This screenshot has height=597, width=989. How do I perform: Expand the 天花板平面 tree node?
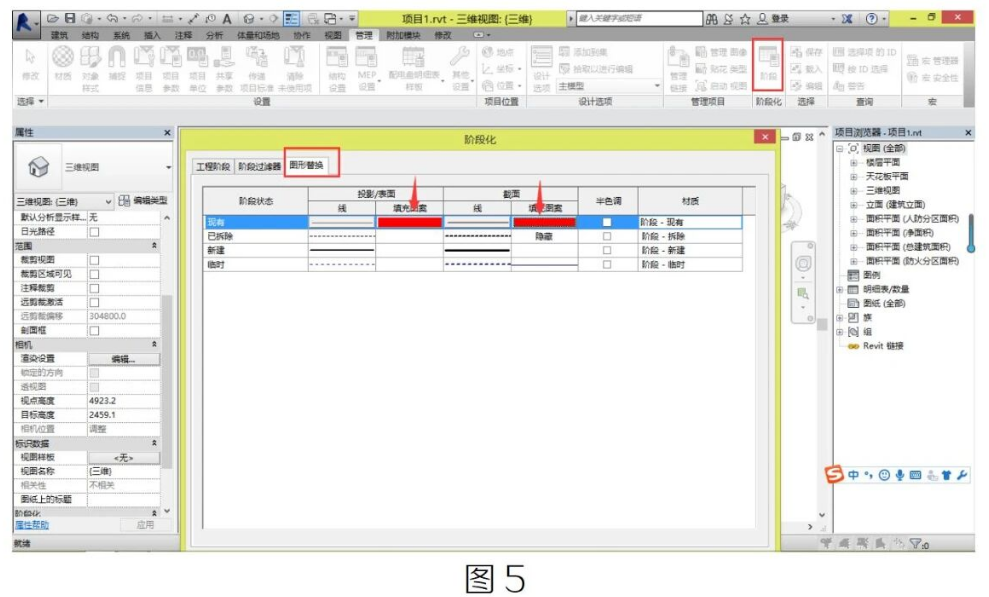853,177
